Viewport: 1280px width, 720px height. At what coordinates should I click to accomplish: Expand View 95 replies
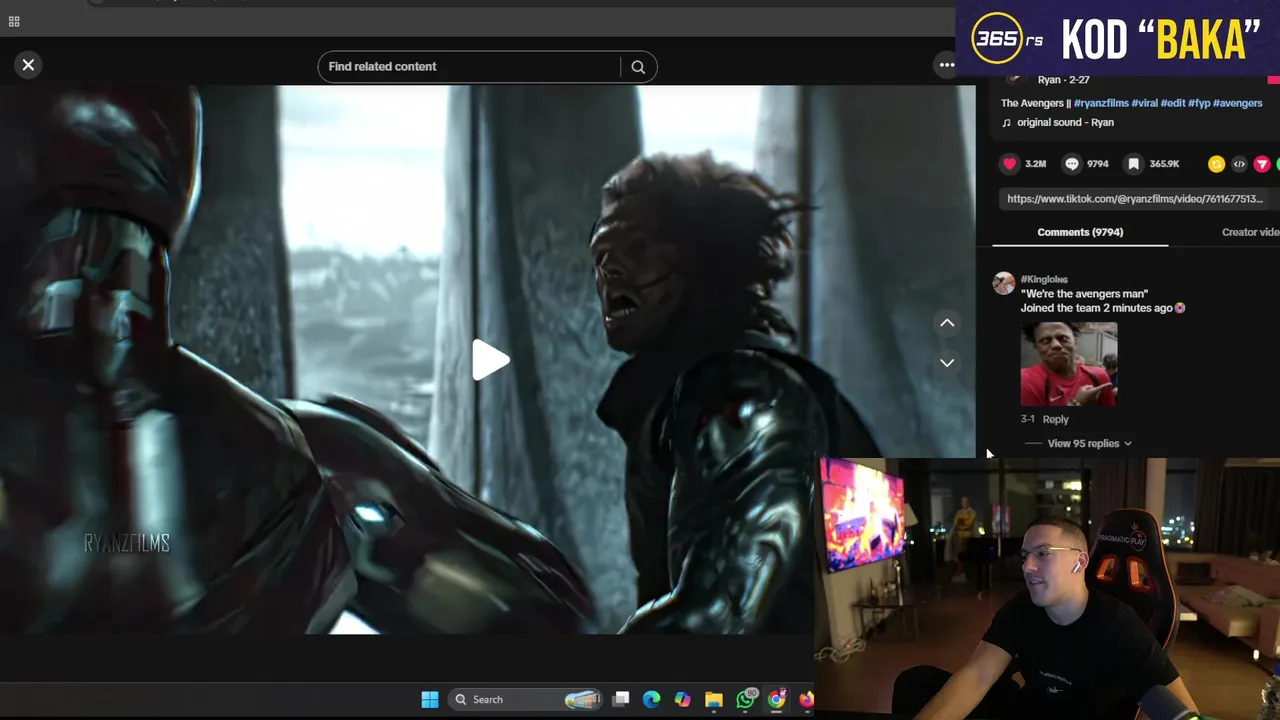(1089, 443)
